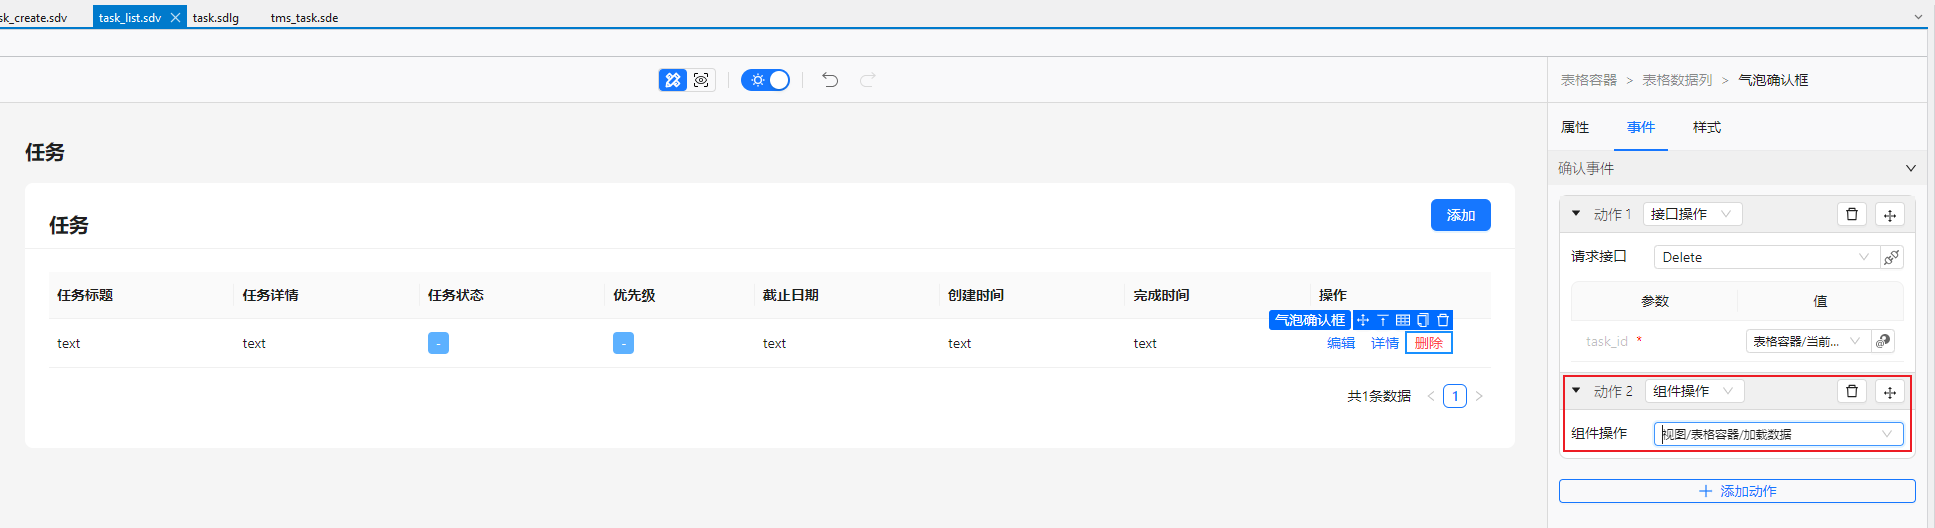Open tab list chevron at top right

pyautogui.click(x=1918, y=17)
